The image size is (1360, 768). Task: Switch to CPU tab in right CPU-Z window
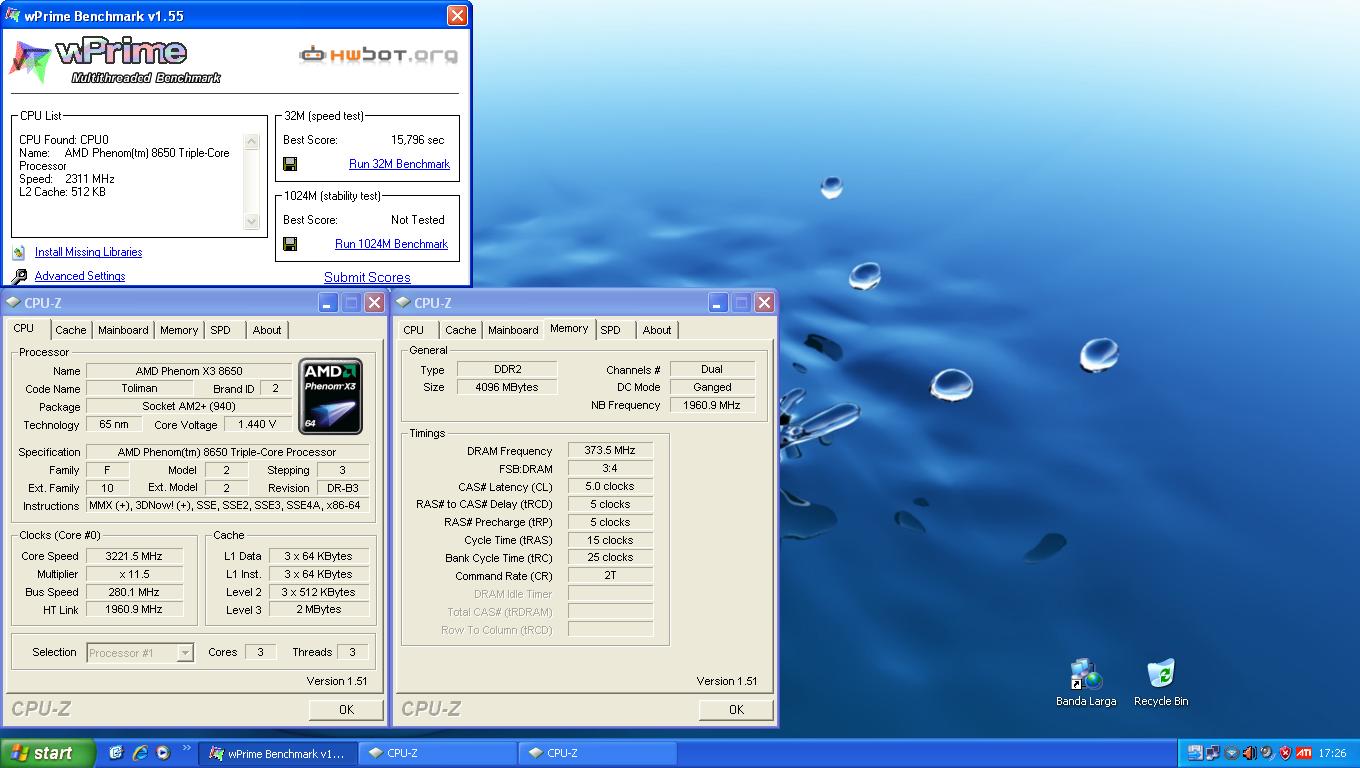414,330
